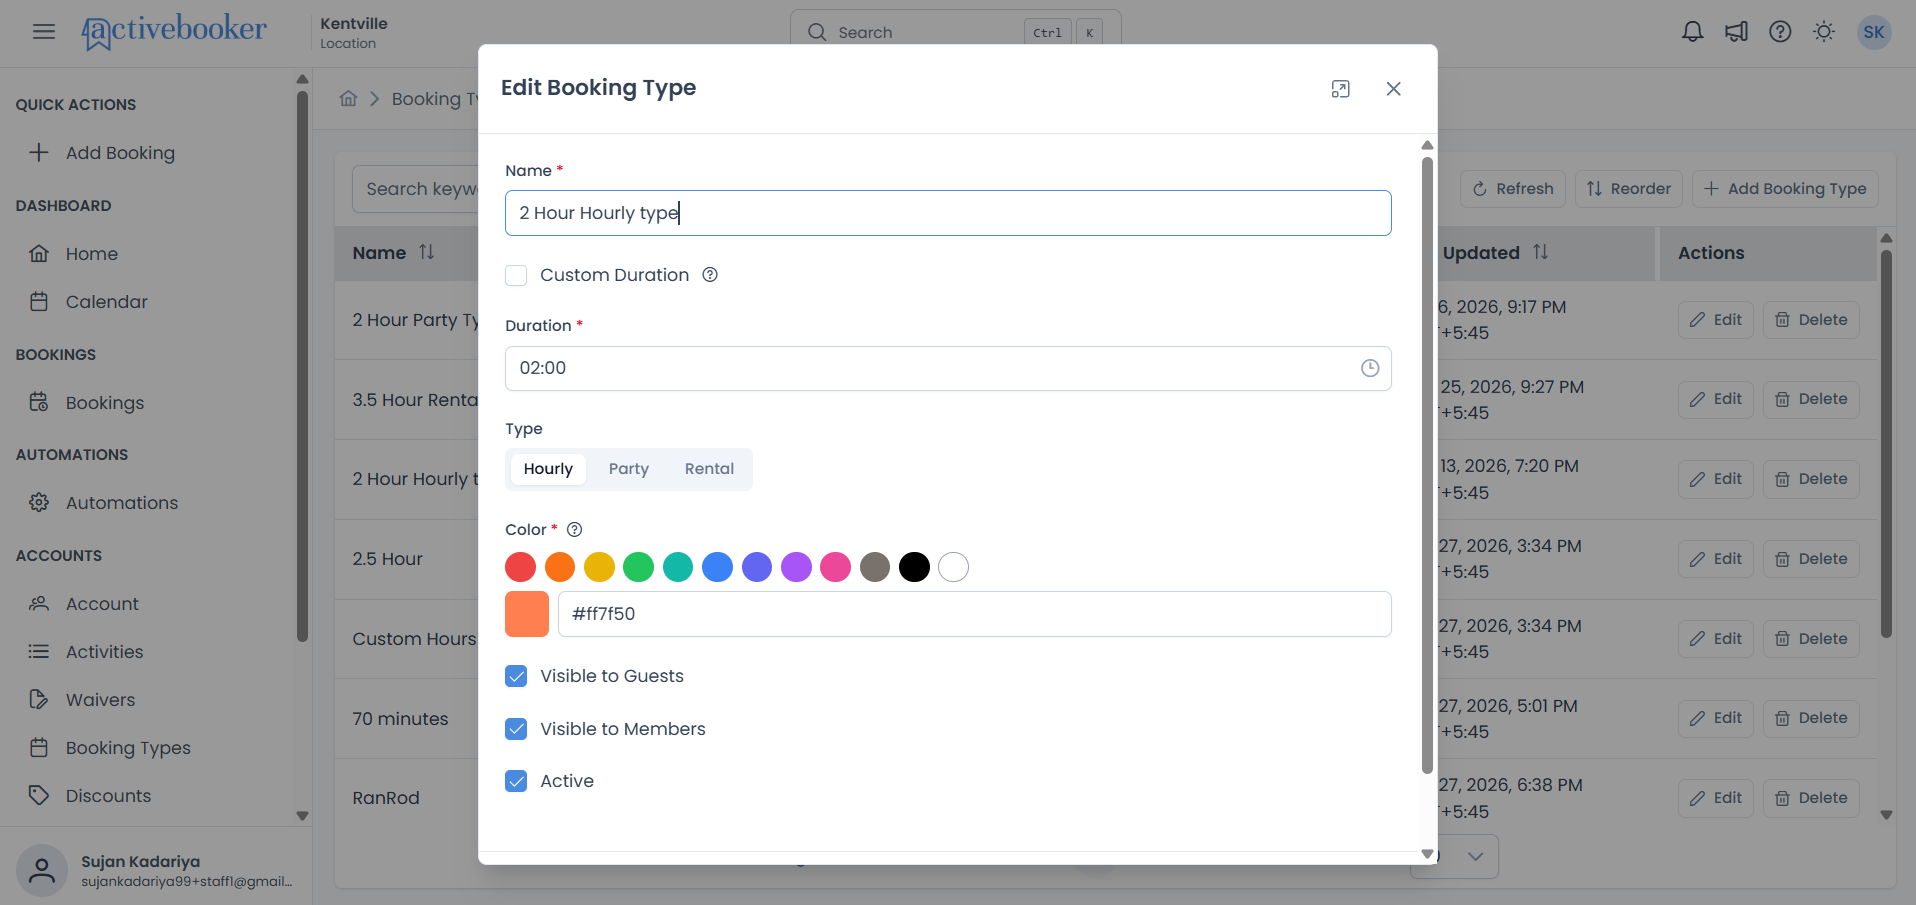Open SK user avatar menu
1916x905 pixels.
coord(1874,32)
